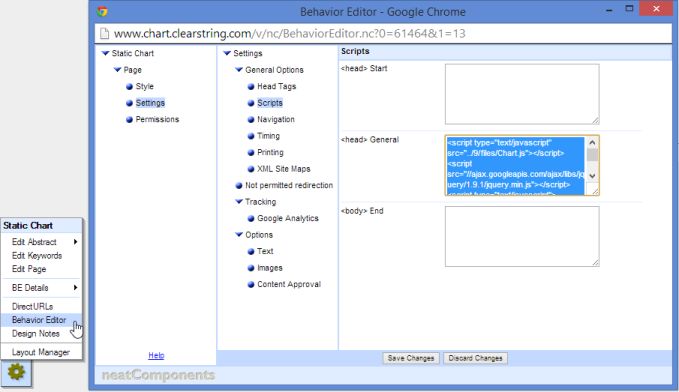Select the blue bullet next to Permissions
This screenshot has height=392, width=679.
click(129, 120)
